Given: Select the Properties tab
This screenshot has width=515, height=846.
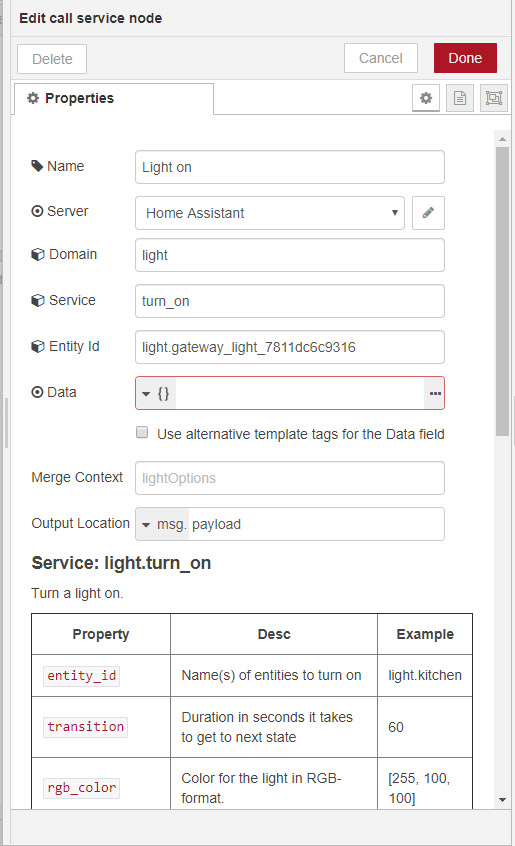Looking at the screenshot, I should 114,99.
